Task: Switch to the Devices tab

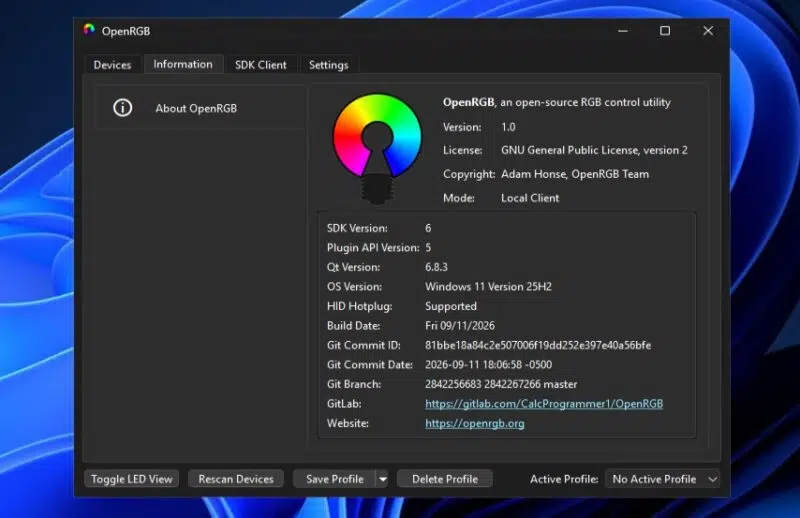Action: 112,65
